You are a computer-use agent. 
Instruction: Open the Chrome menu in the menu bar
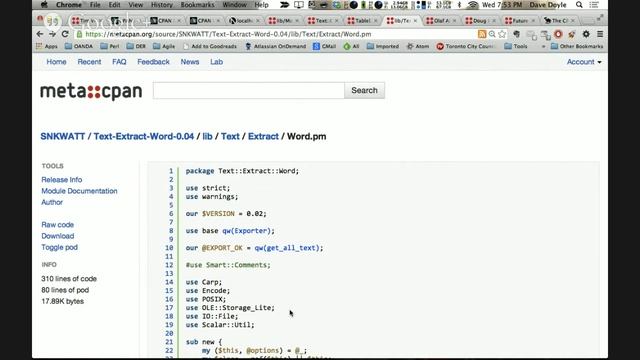click(x=69, y=5)
